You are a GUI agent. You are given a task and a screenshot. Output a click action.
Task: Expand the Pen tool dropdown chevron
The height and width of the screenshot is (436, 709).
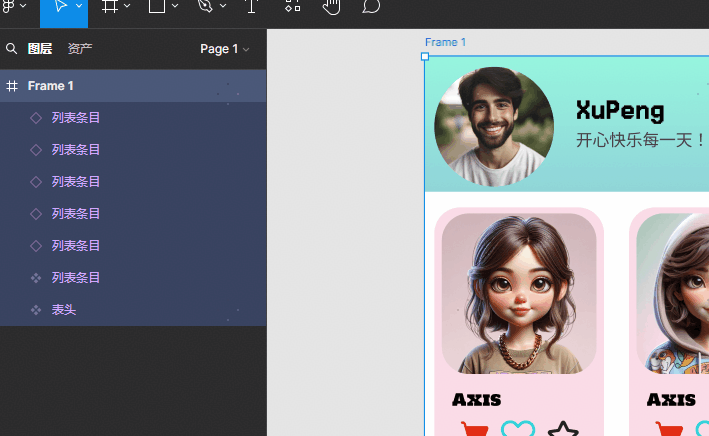point(223,6)
